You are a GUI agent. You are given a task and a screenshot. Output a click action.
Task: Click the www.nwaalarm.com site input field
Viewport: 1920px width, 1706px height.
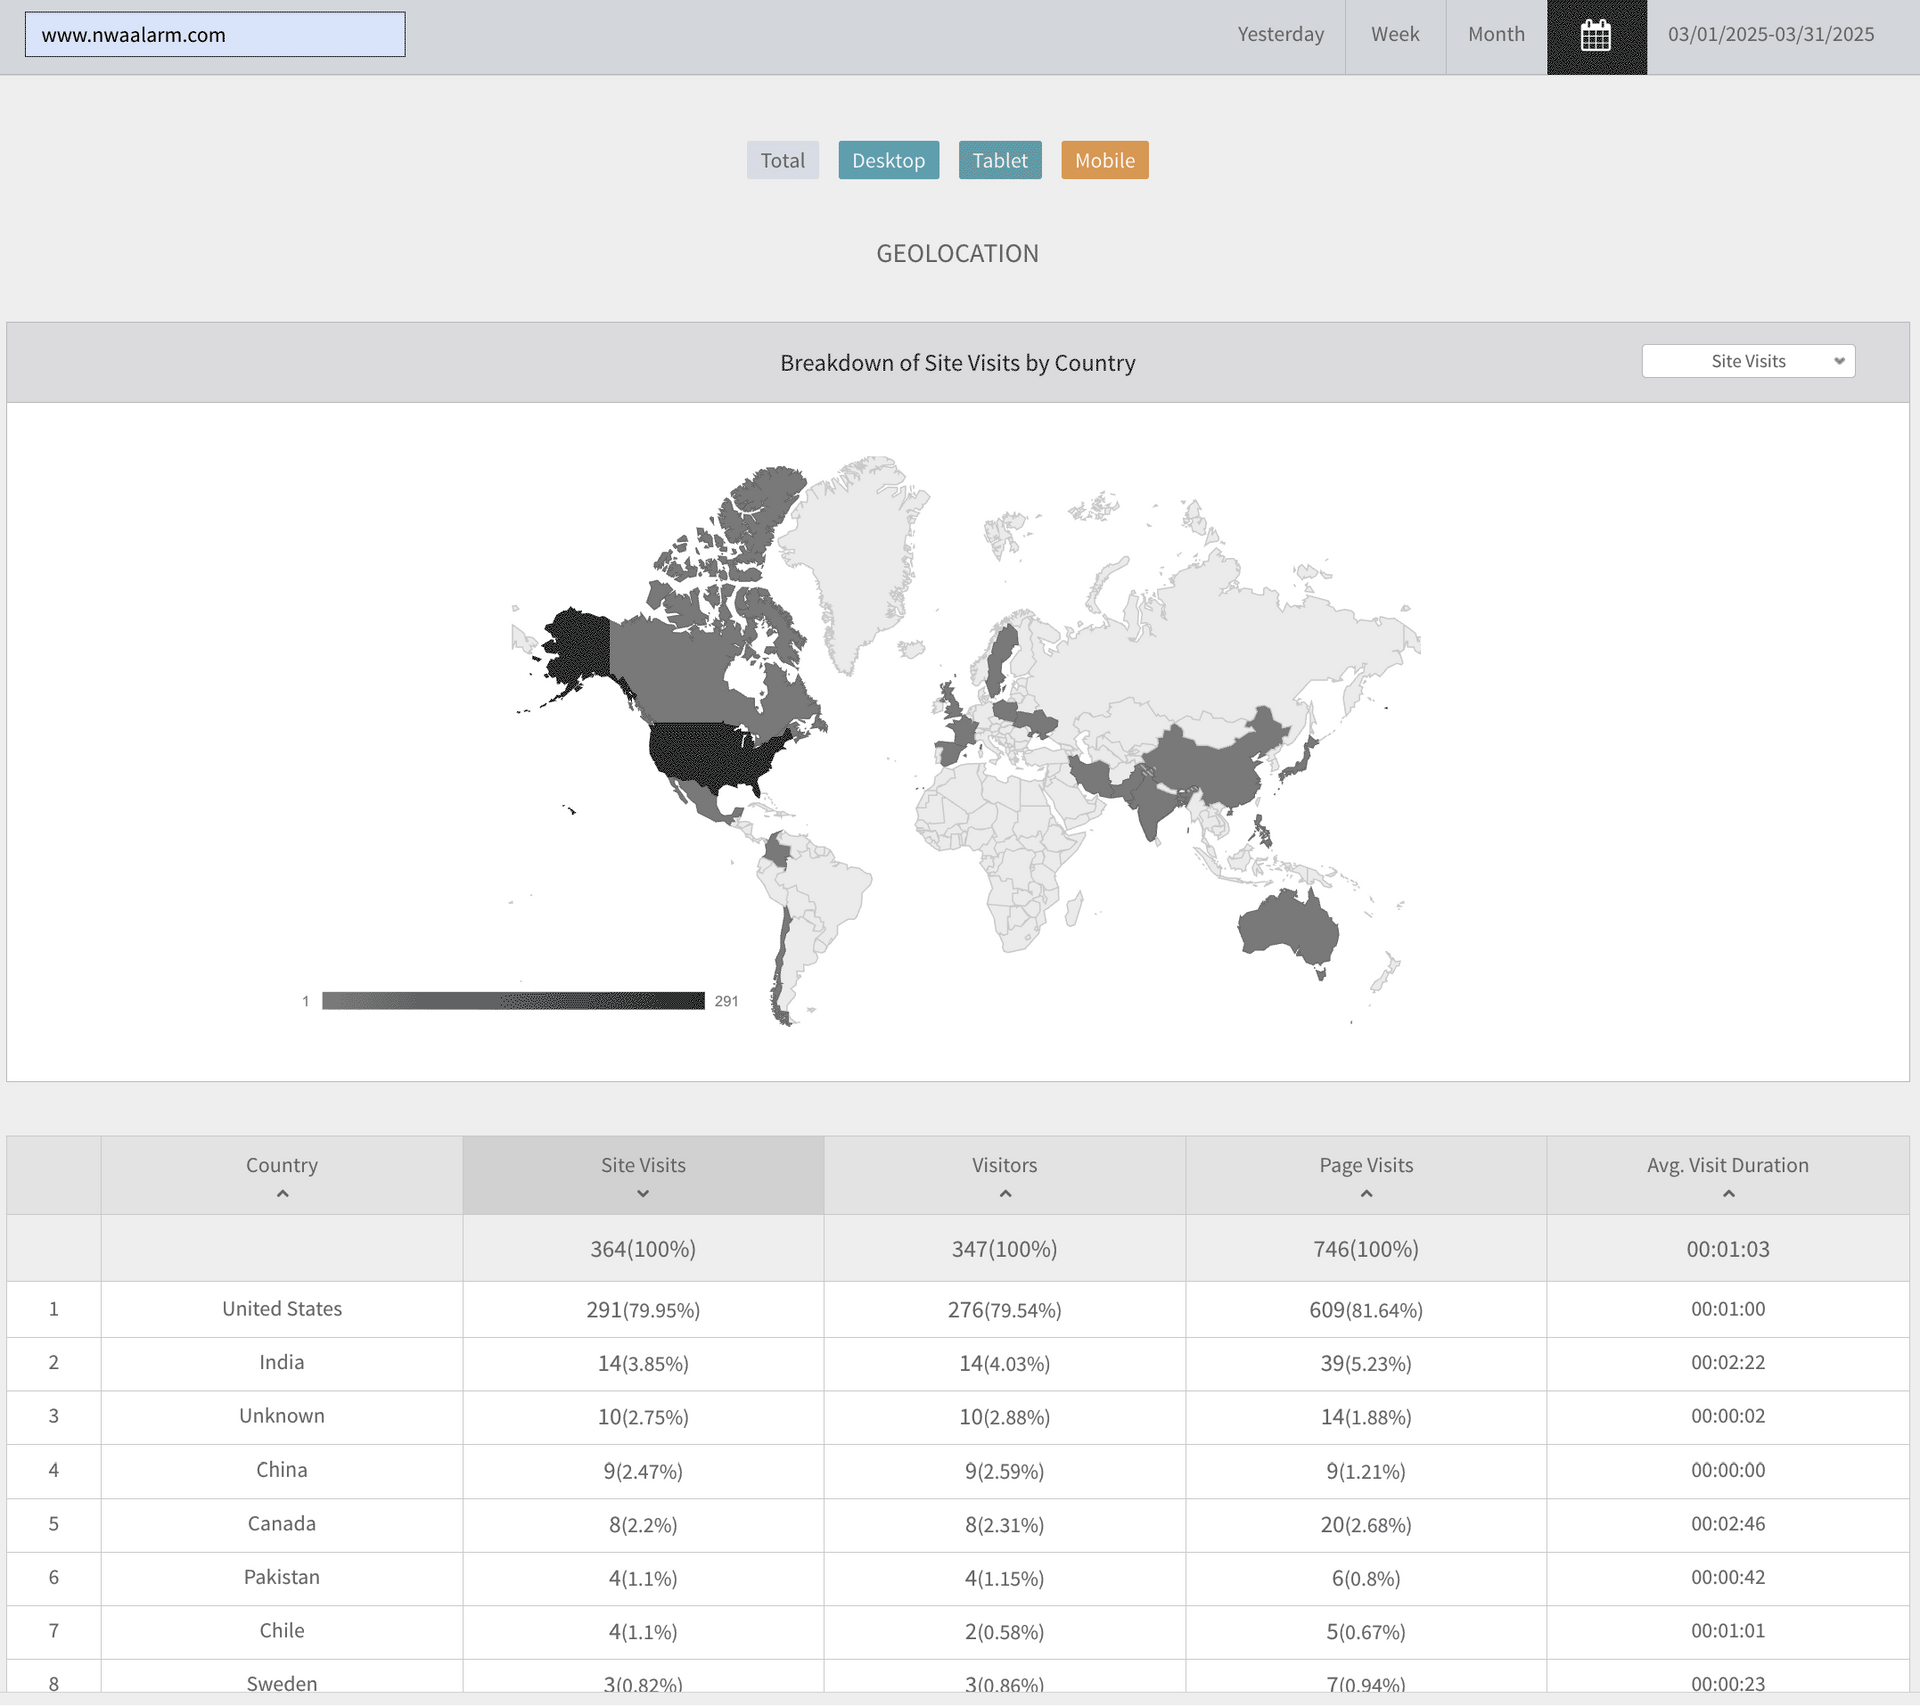click(x=215, y=35)
